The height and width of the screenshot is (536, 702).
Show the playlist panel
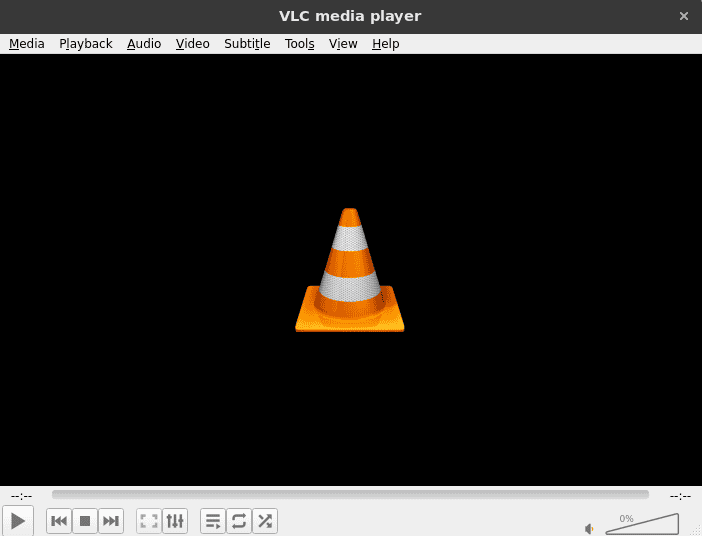click(213, 521)
